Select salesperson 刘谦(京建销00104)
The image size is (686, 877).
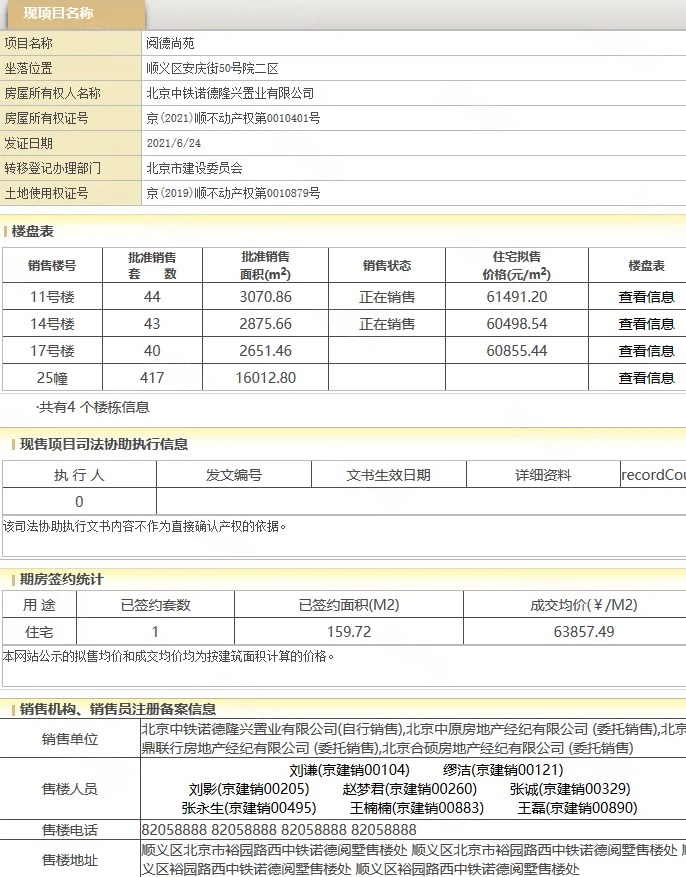(x=349, y=770)
